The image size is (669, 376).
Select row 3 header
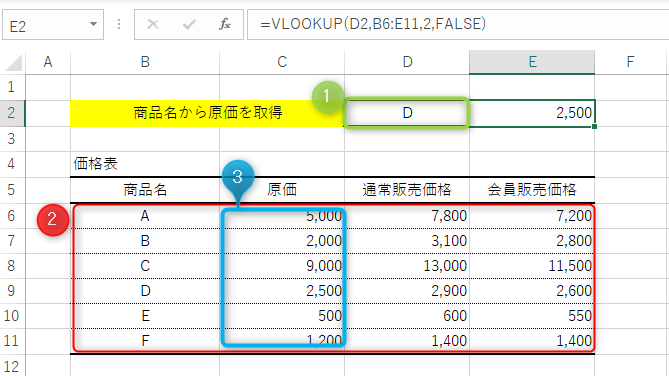(12, 139)
